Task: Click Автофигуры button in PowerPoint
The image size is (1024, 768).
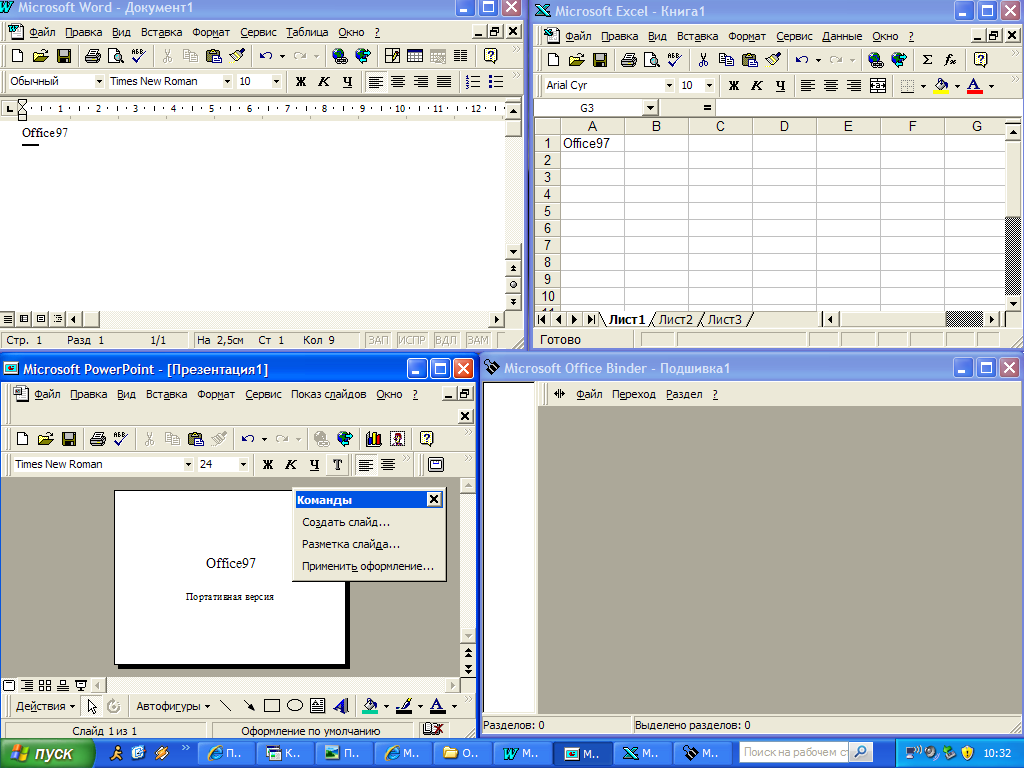Action: coord(172,706)
